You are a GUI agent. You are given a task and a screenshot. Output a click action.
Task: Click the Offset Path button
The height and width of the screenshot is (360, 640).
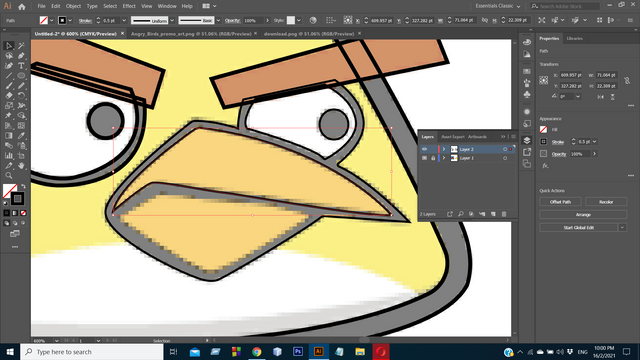(560, 202)
